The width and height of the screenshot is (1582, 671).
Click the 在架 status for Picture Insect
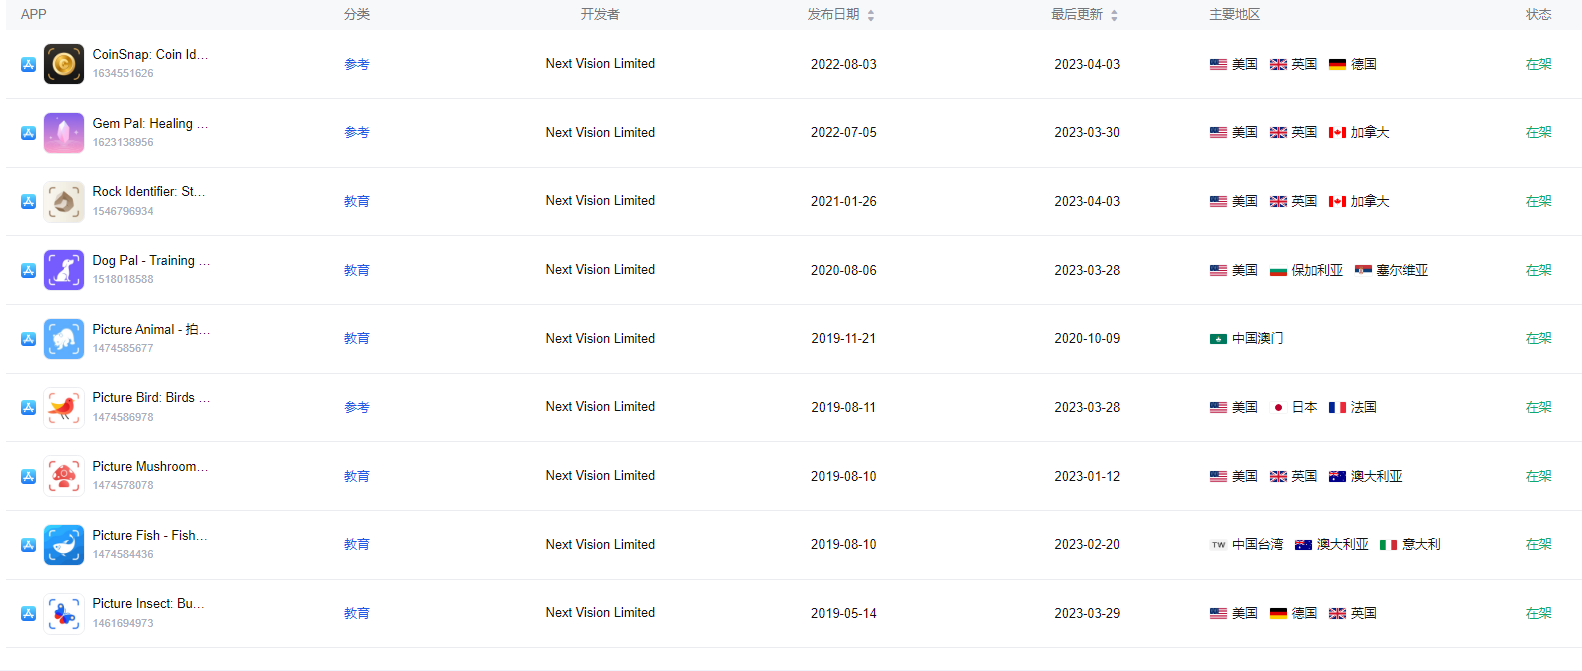click(x=1538, y=613)
